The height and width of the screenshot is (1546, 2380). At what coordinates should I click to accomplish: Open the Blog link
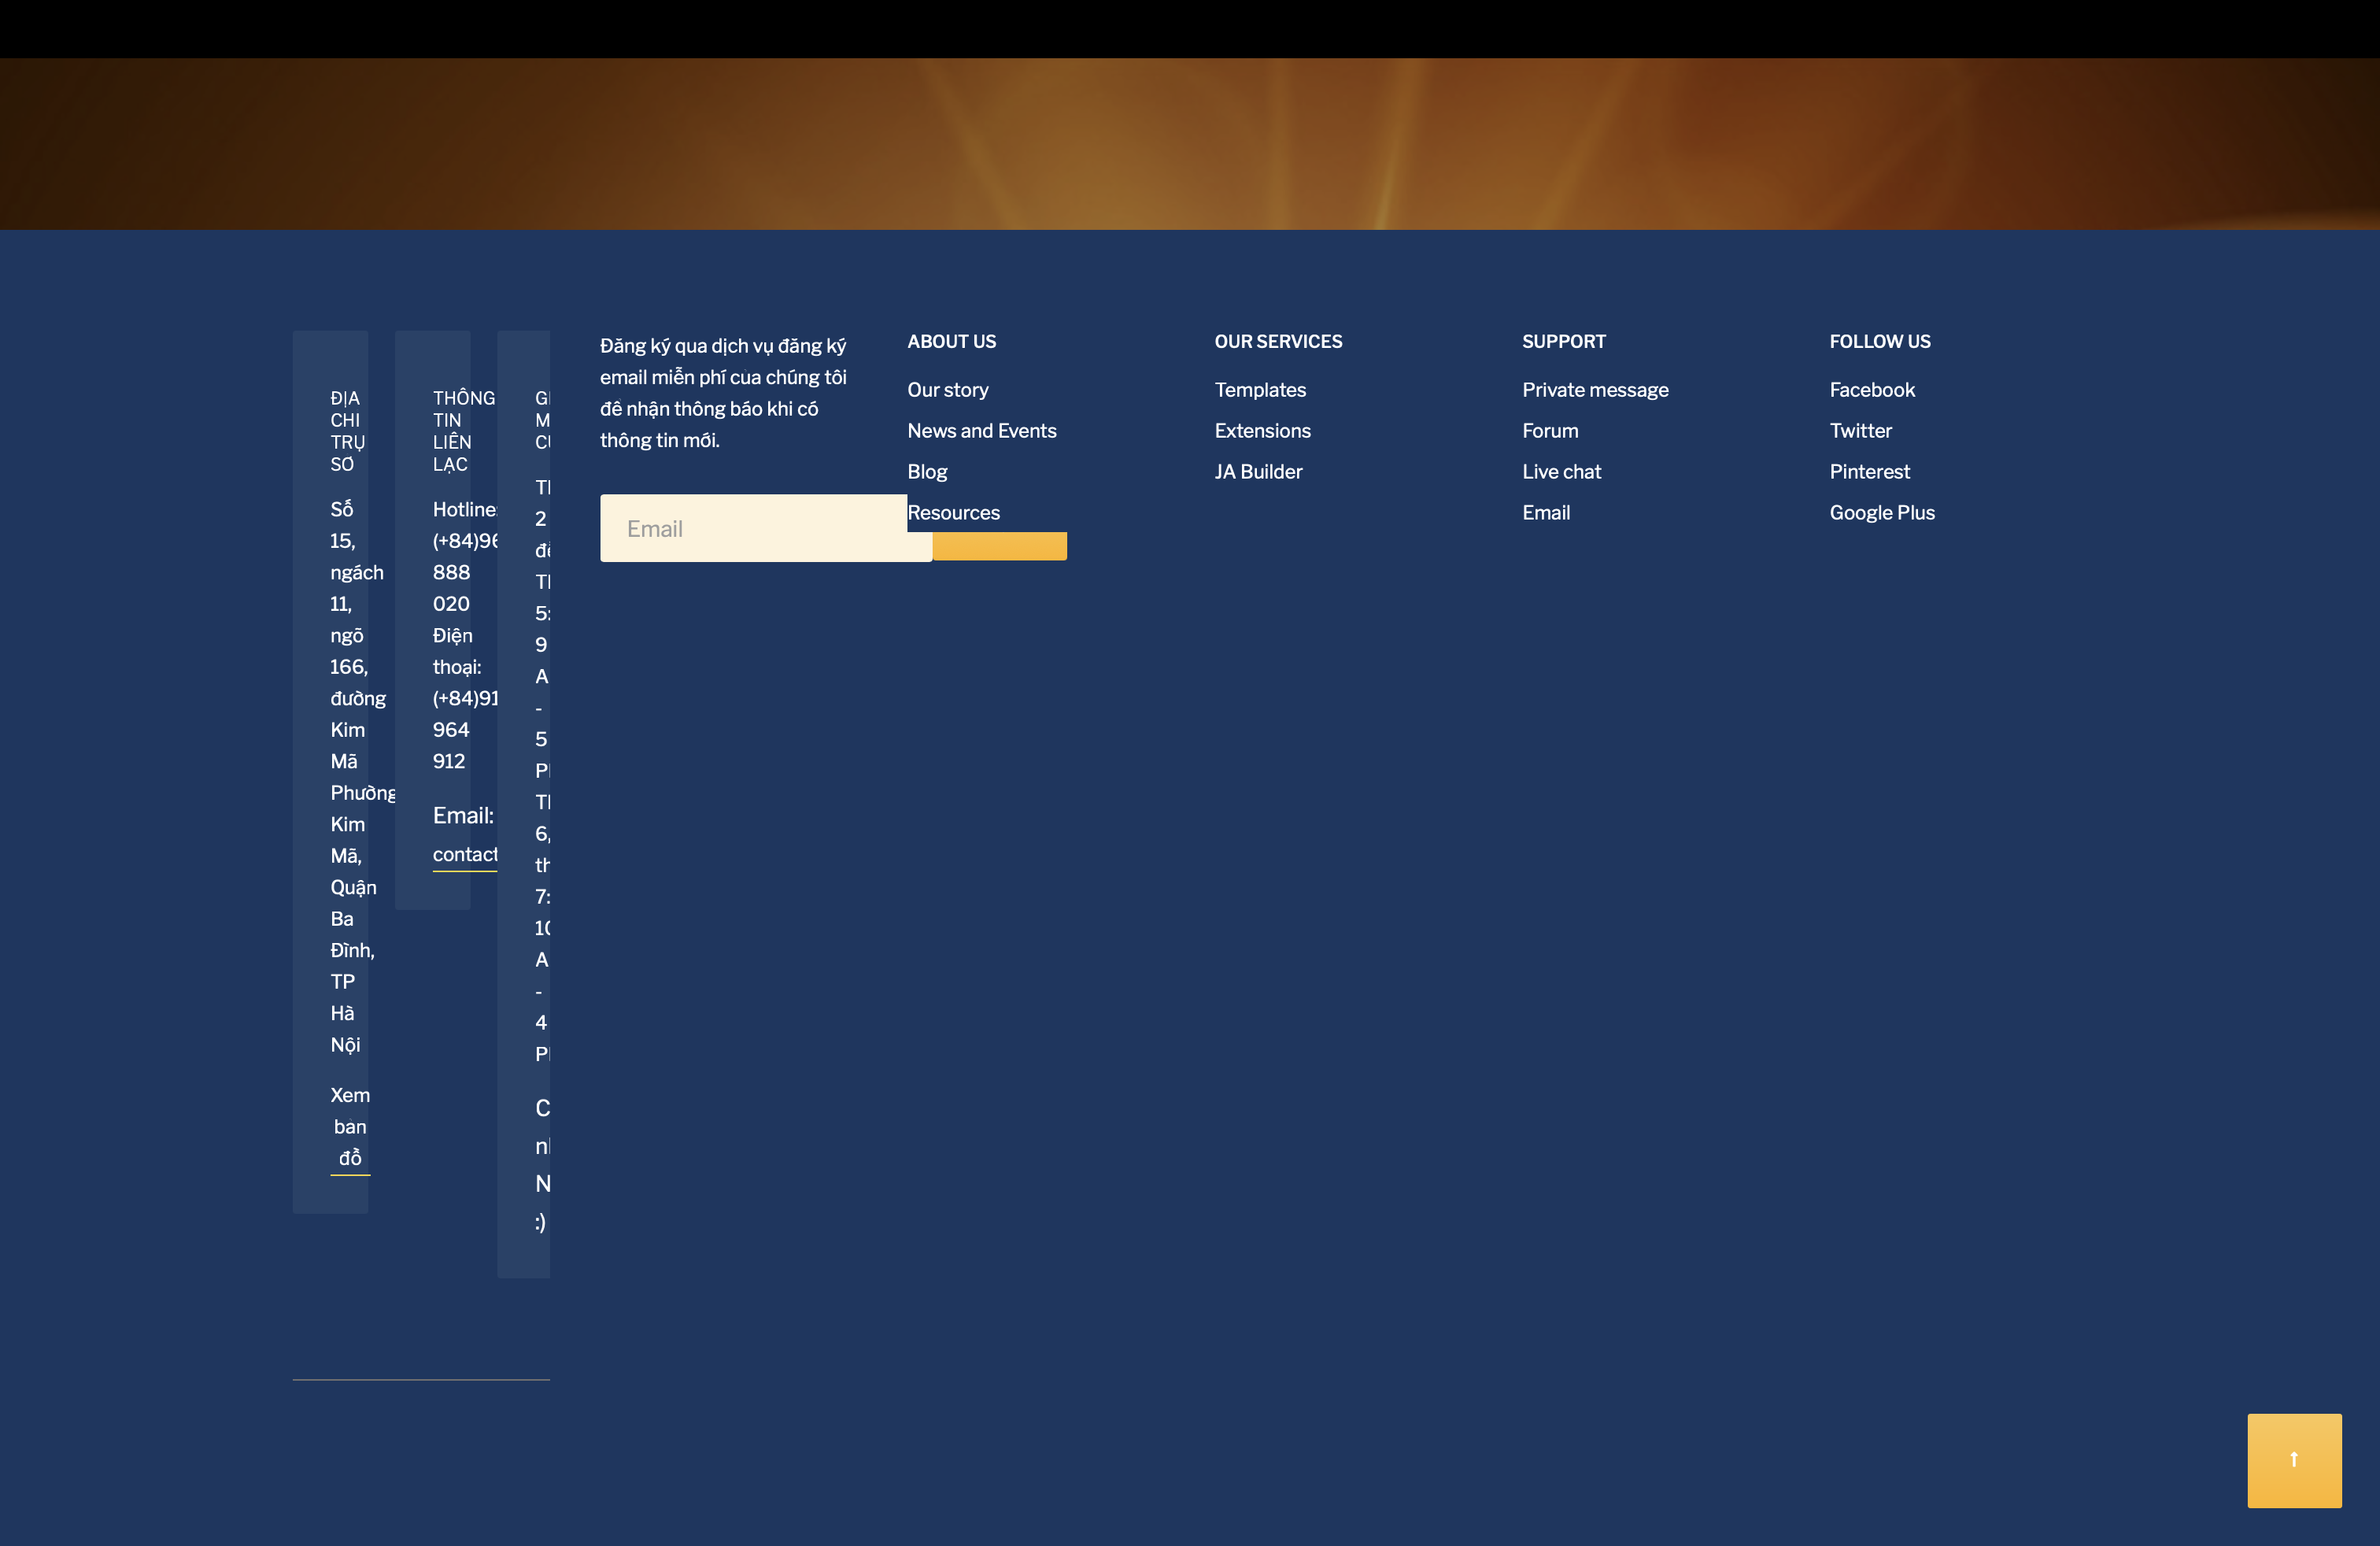point(926,472)
